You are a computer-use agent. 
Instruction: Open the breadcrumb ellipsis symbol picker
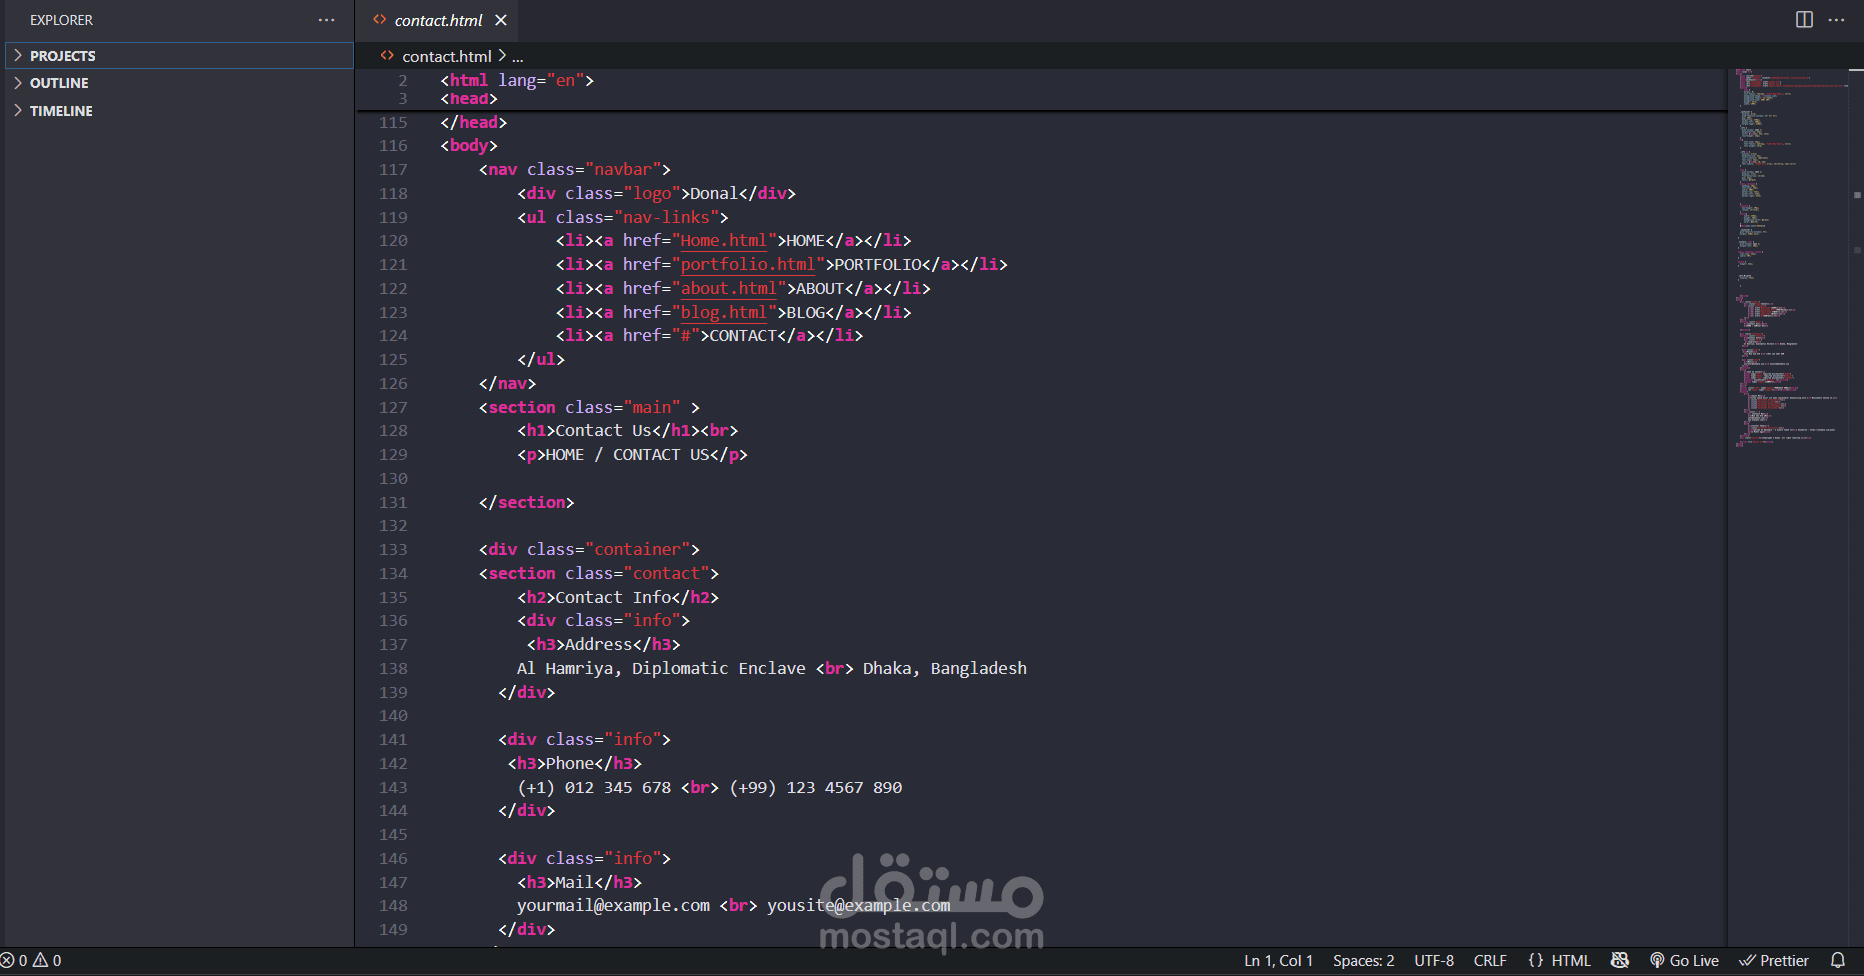518,56
